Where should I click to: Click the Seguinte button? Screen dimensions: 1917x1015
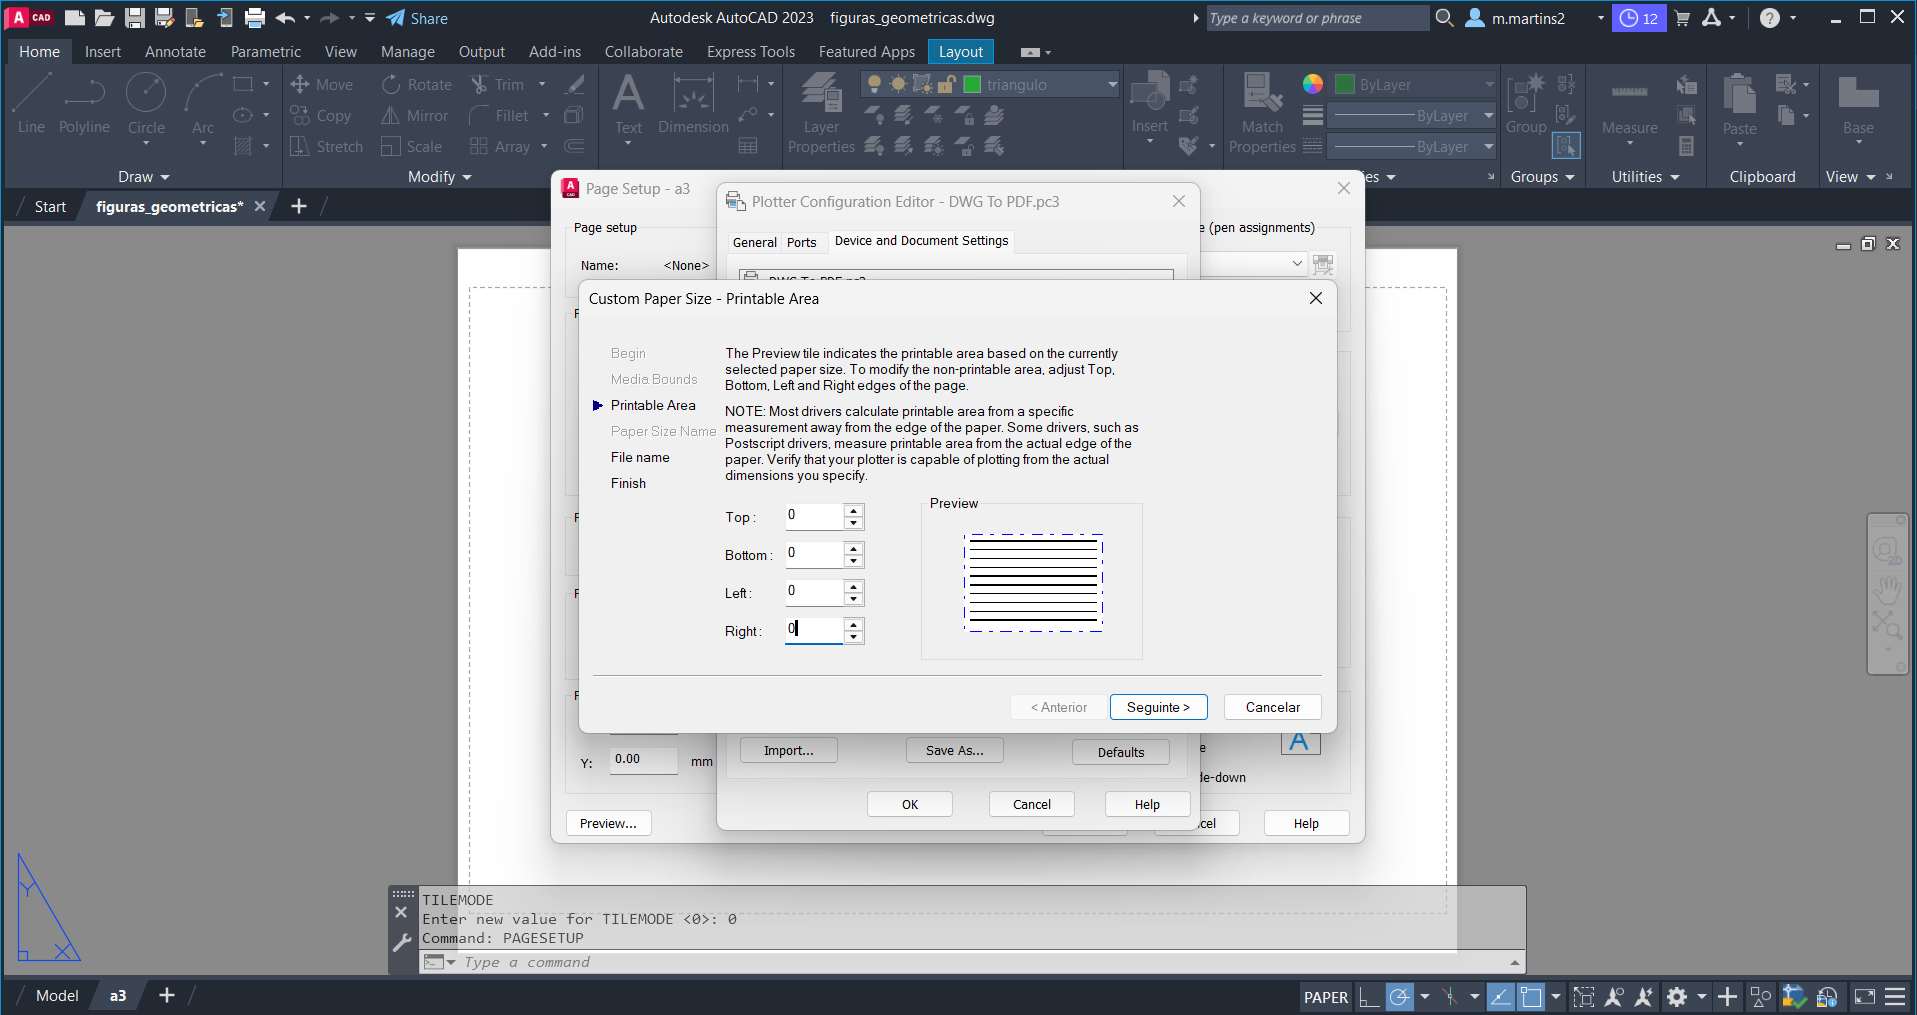[x=1158, y=707]
